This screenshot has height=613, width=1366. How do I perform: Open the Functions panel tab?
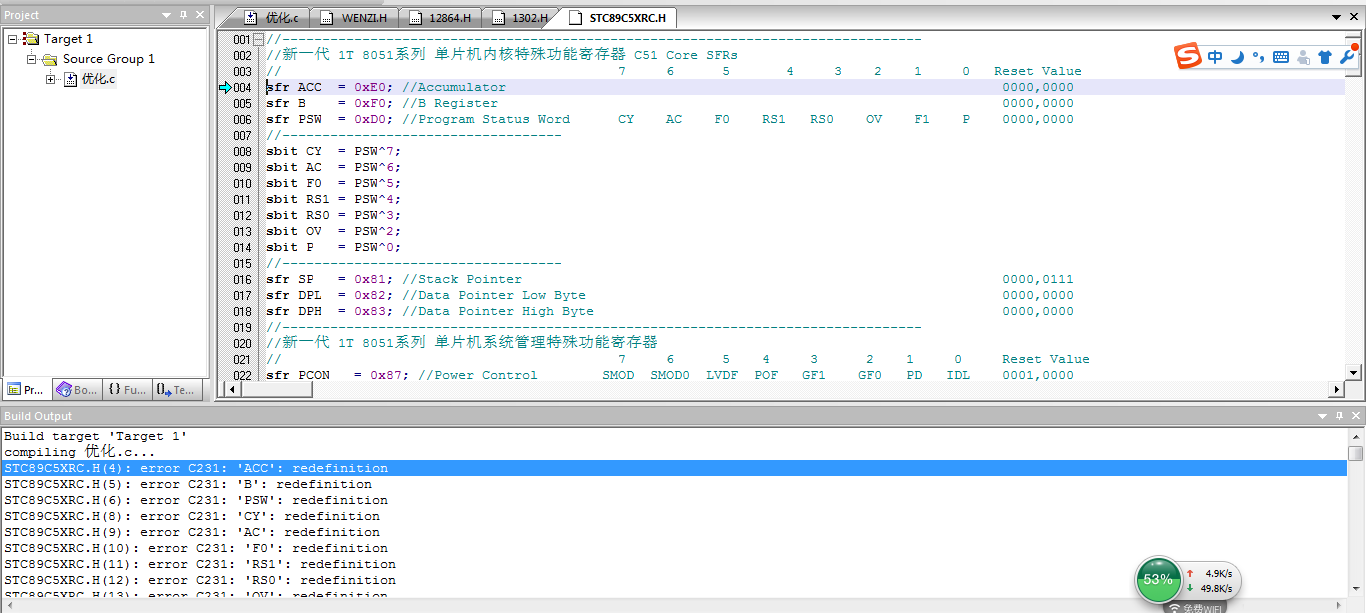(127, 390)
